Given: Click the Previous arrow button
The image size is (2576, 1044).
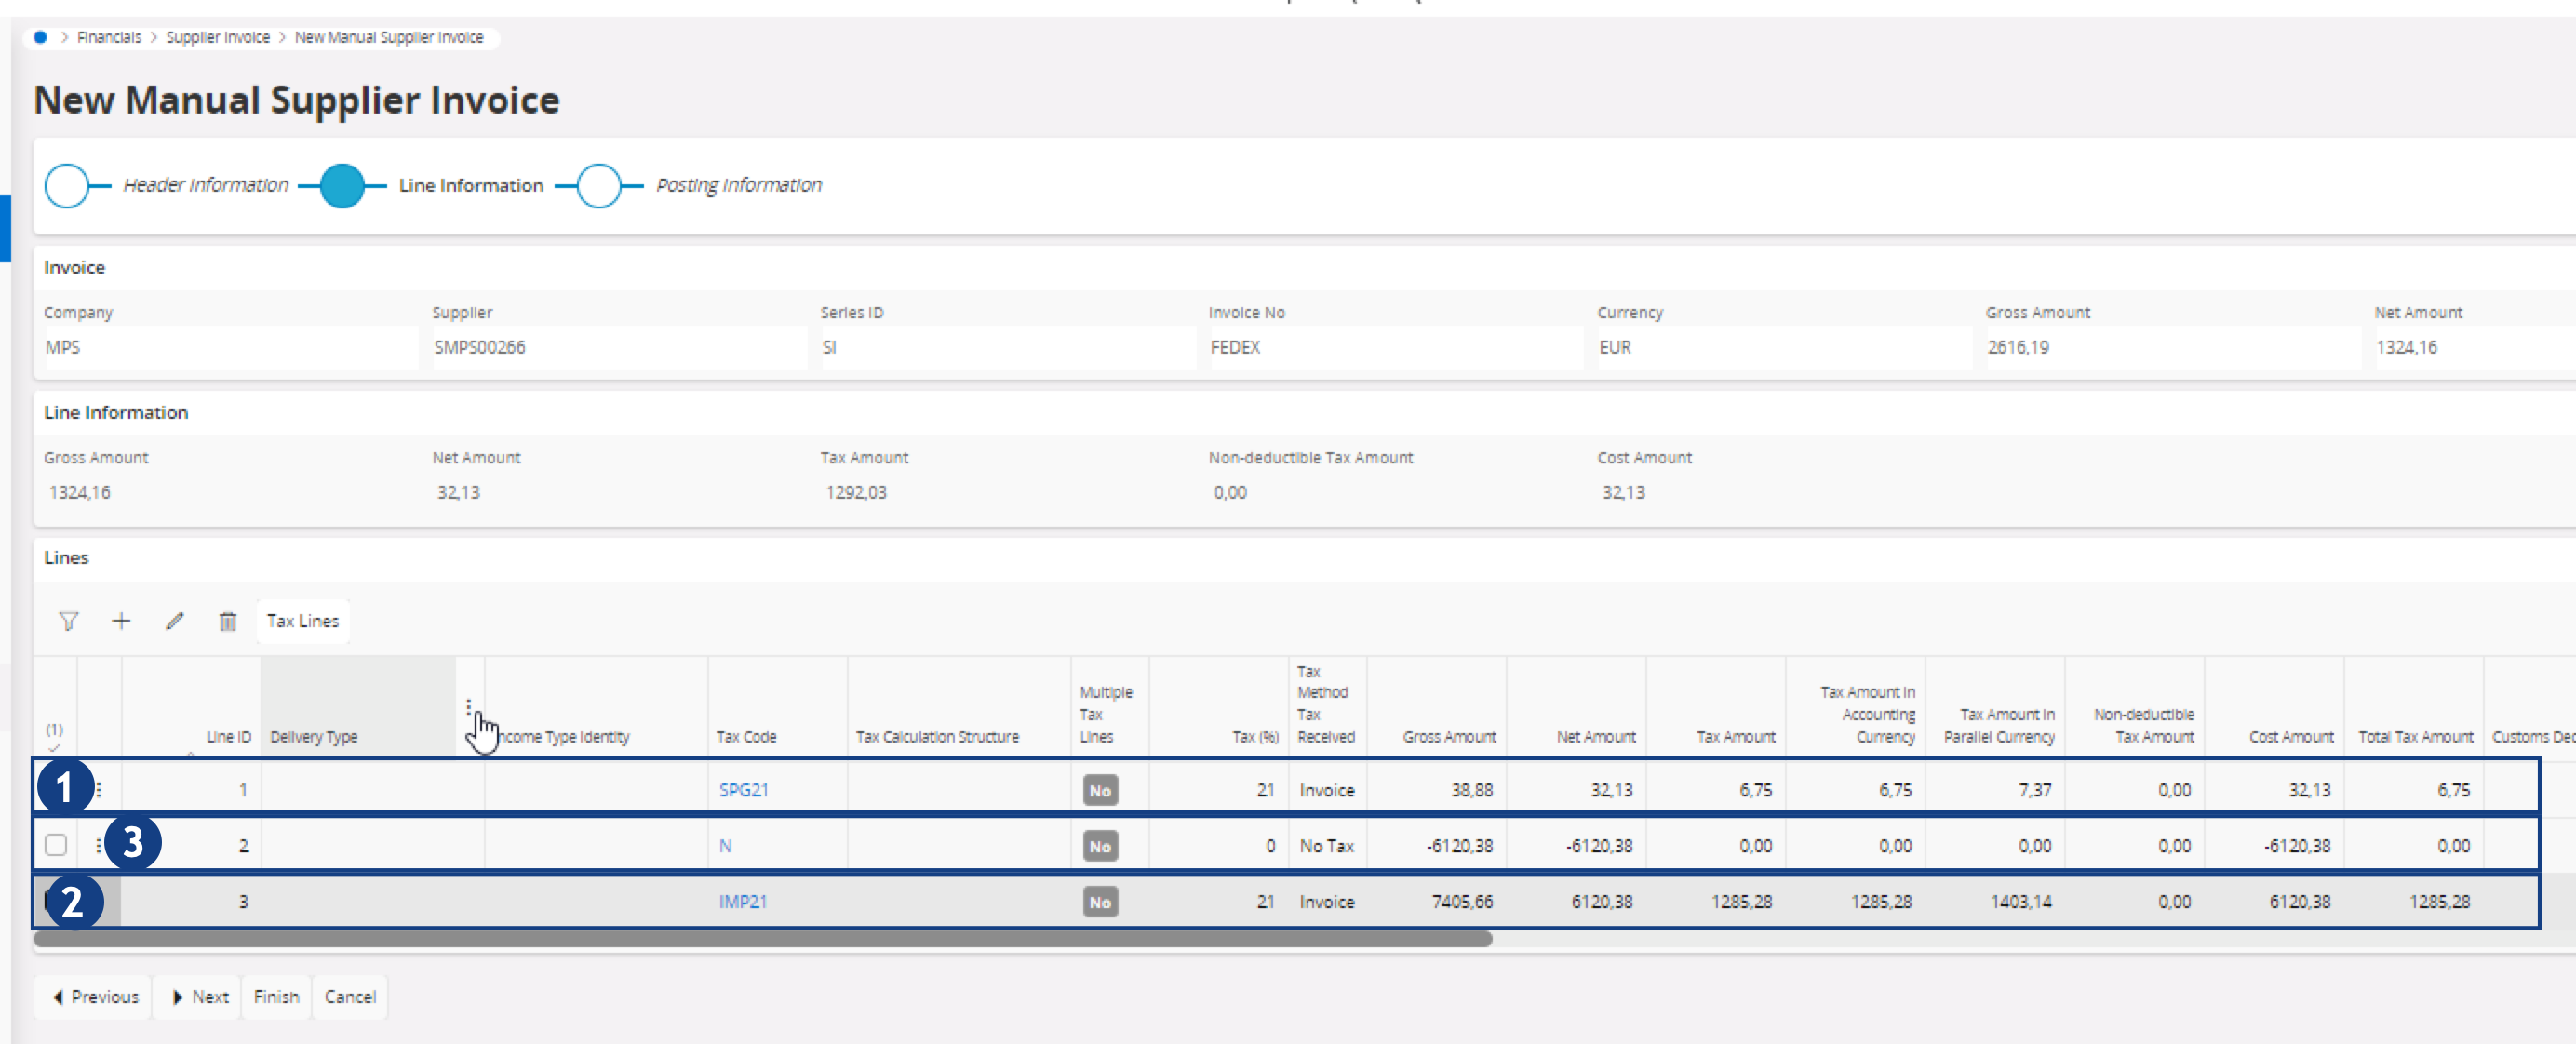Looking at the screenshot, I should point(95,997).
